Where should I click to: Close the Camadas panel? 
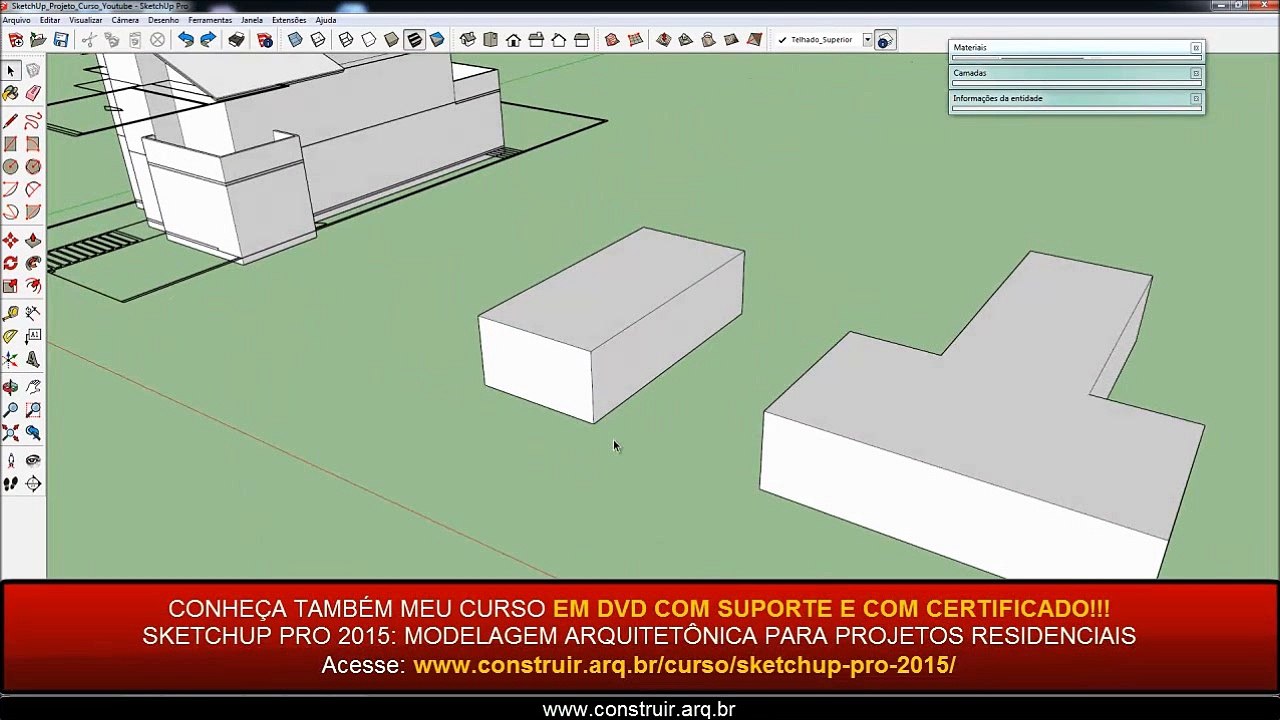pos(1195,73)
